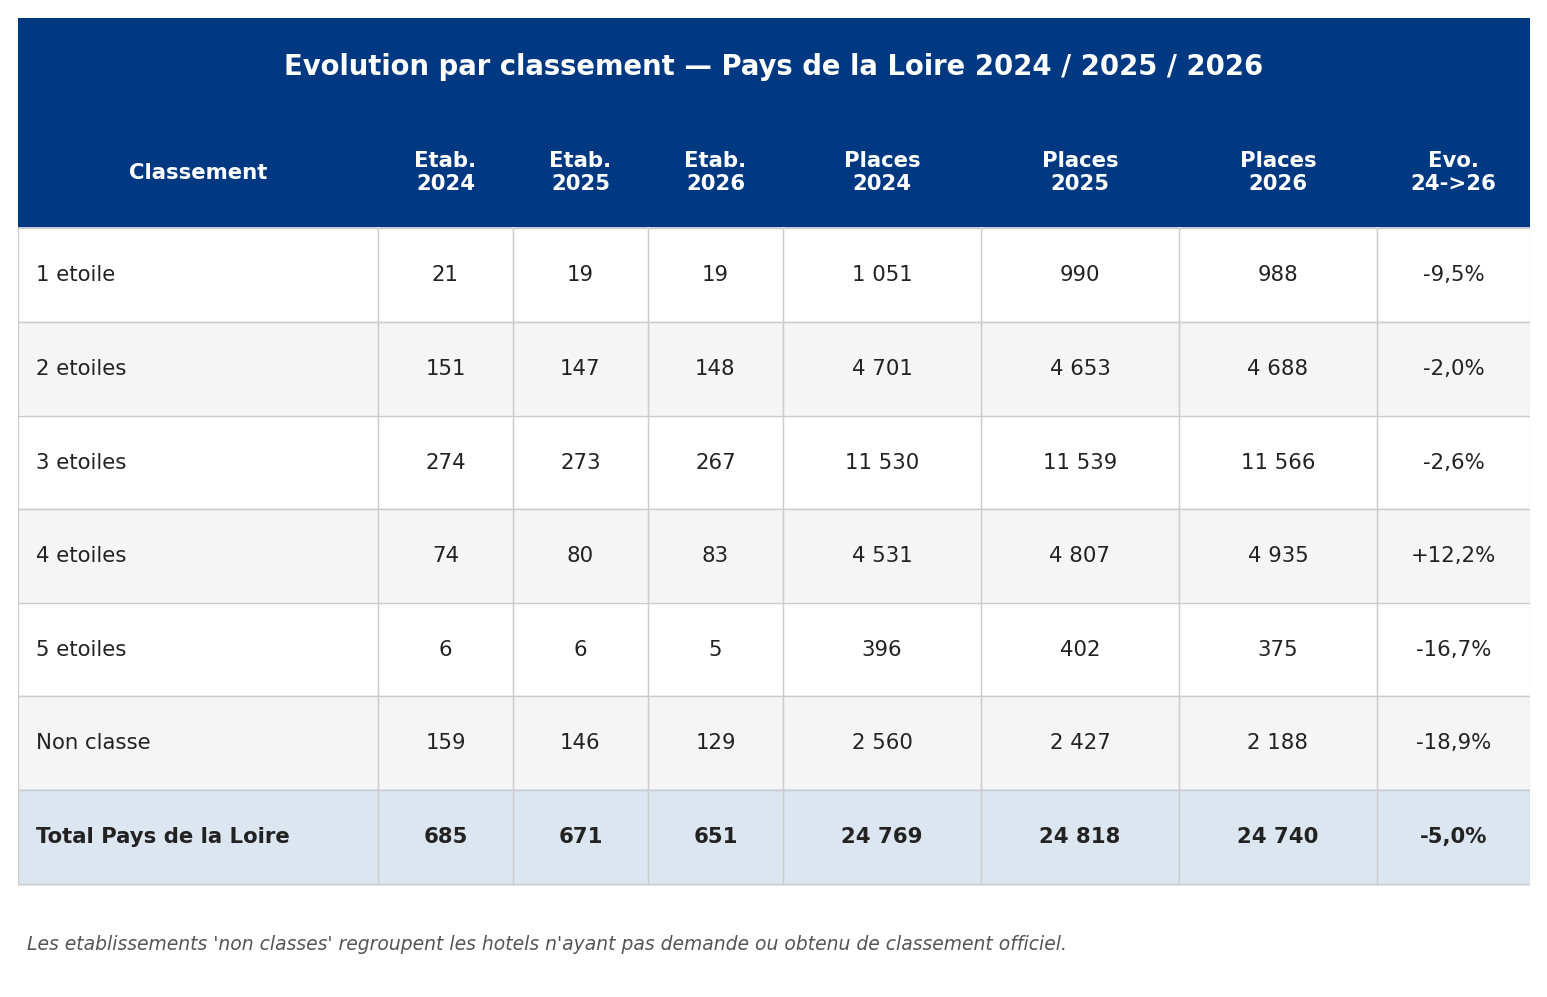
Task: Select the '4 701' places cell
Action: (882, 369)
